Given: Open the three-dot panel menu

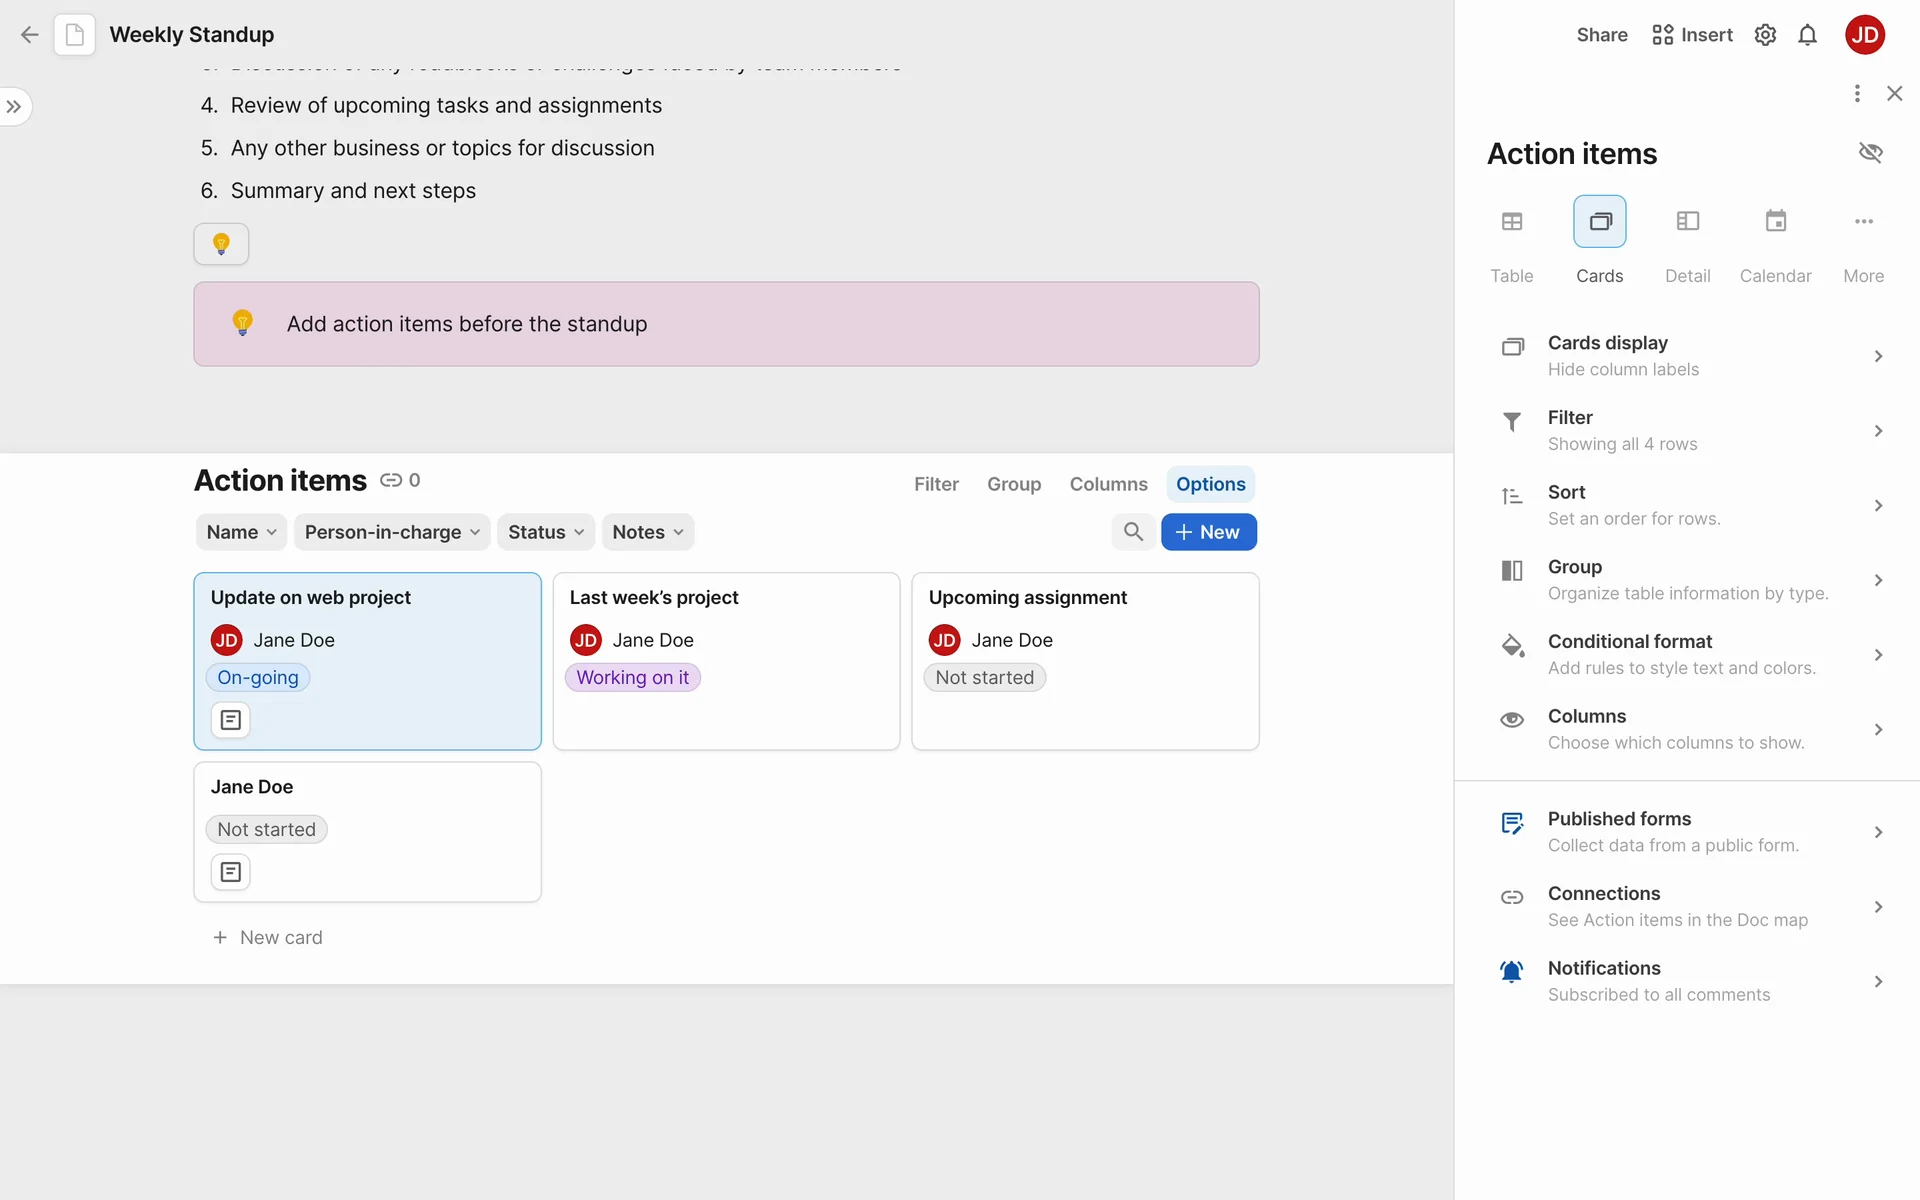Looking at the screenshot, I should [1857, 93].
